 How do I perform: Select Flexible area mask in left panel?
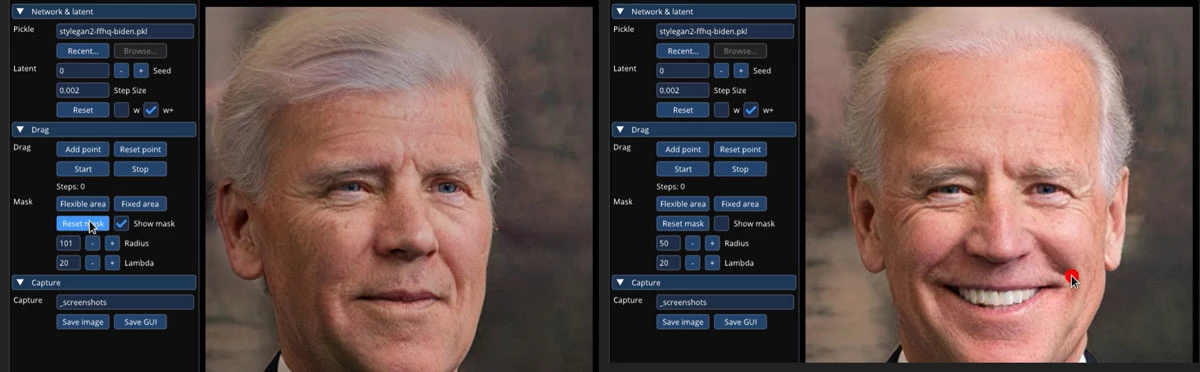83,204
